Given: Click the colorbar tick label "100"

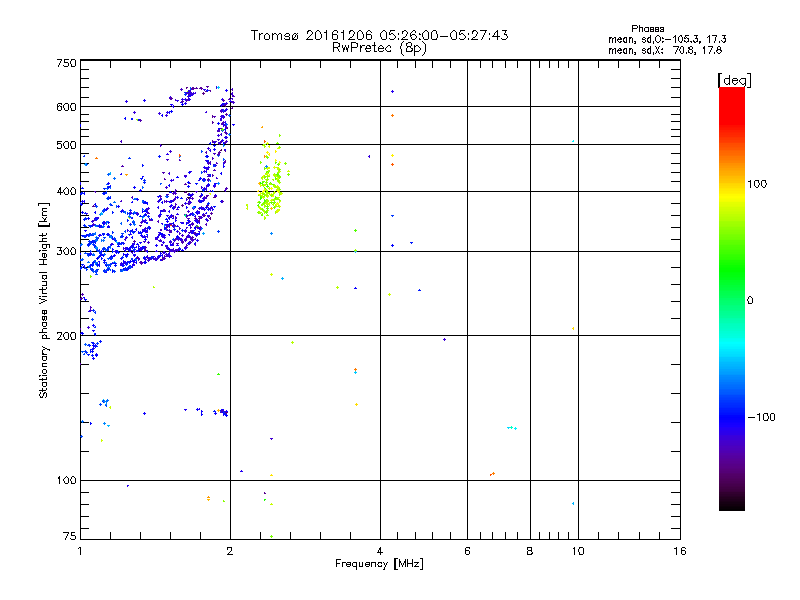Looking at the screenshot, I should pyautogui.click(x=757, y=184).
